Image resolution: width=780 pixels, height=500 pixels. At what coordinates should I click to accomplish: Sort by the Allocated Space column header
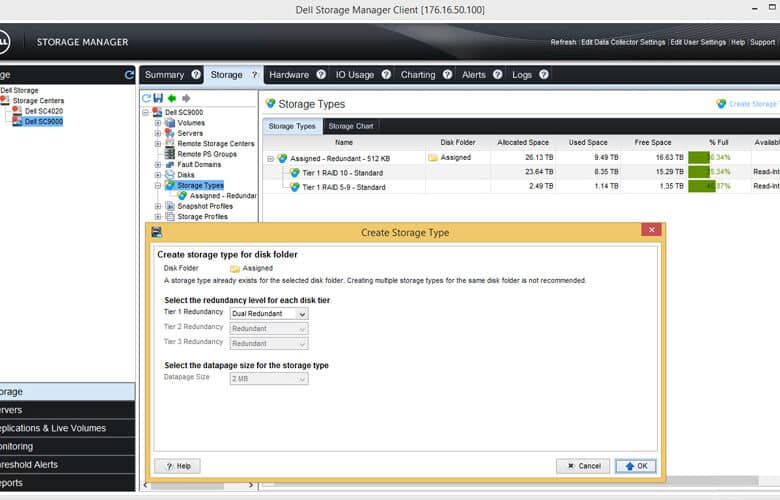(x=523, y=142)
